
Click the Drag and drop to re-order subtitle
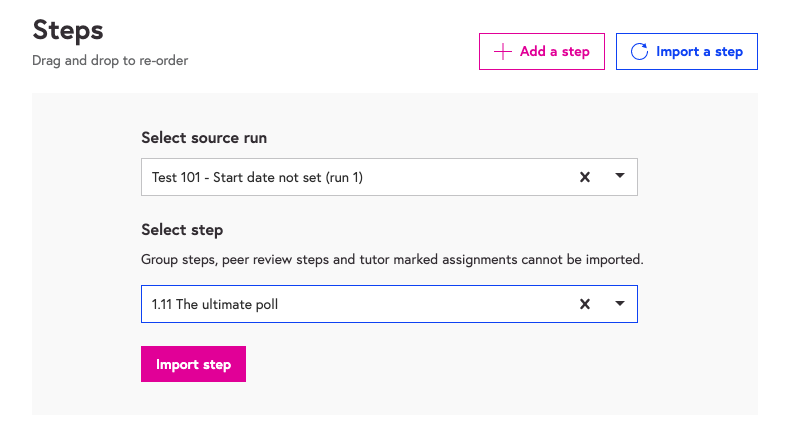110,60
